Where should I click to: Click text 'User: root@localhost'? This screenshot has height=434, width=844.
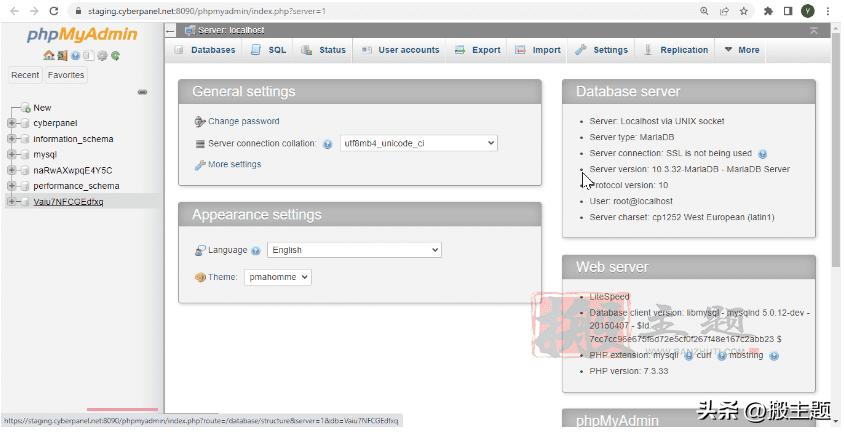tap(631, 201)
